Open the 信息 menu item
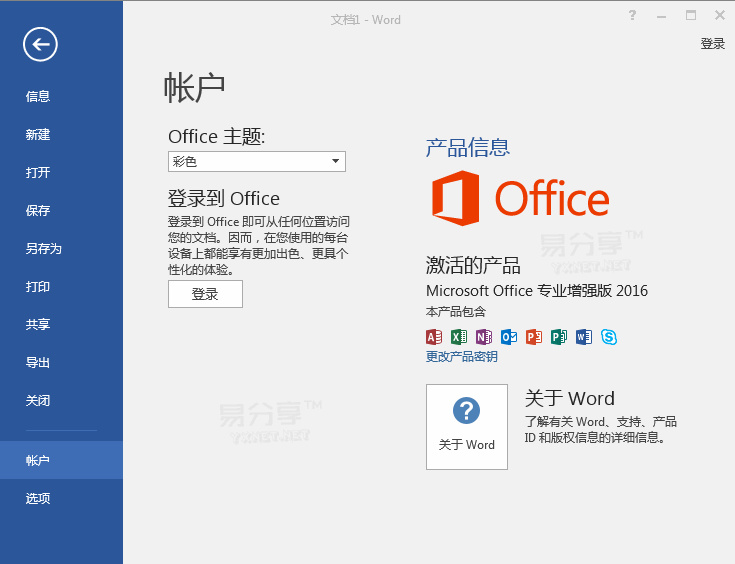Screen dimensions: 735x564 pyautogui.click(x=38, y=96)
